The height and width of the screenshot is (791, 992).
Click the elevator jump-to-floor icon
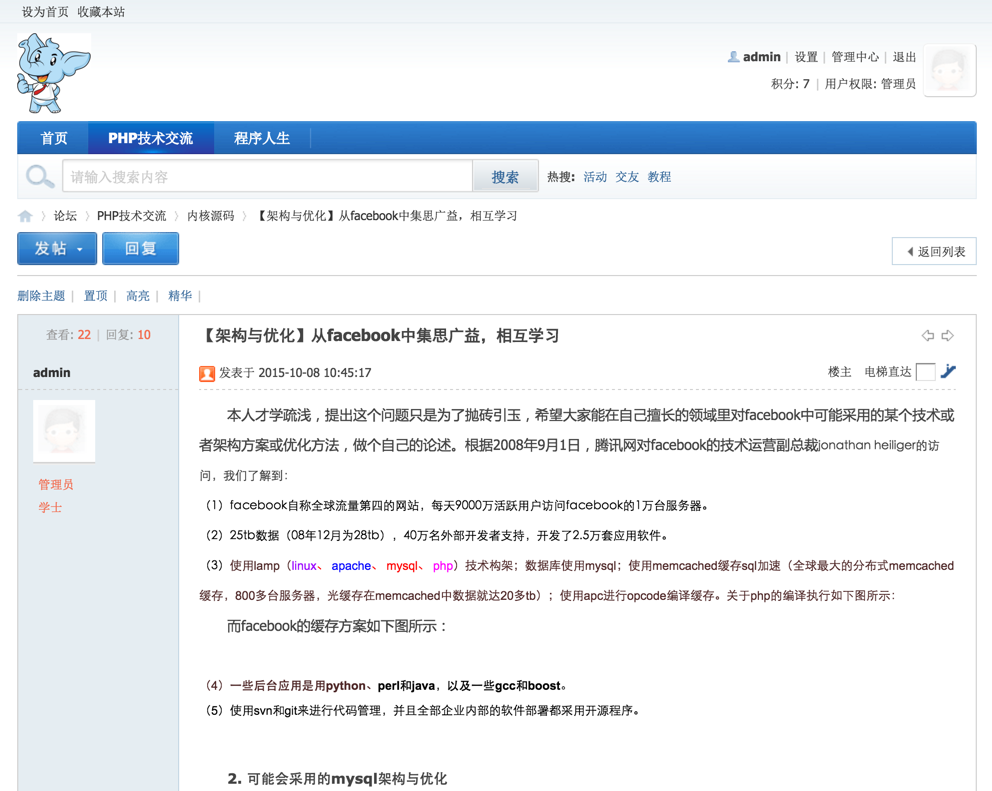point(948,371)
